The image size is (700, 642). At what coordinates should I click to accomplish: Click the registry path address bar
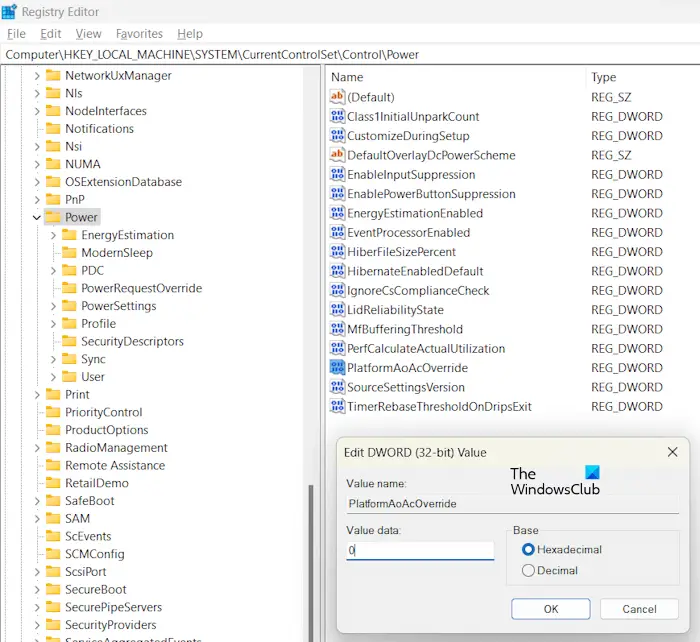(350, 54)
